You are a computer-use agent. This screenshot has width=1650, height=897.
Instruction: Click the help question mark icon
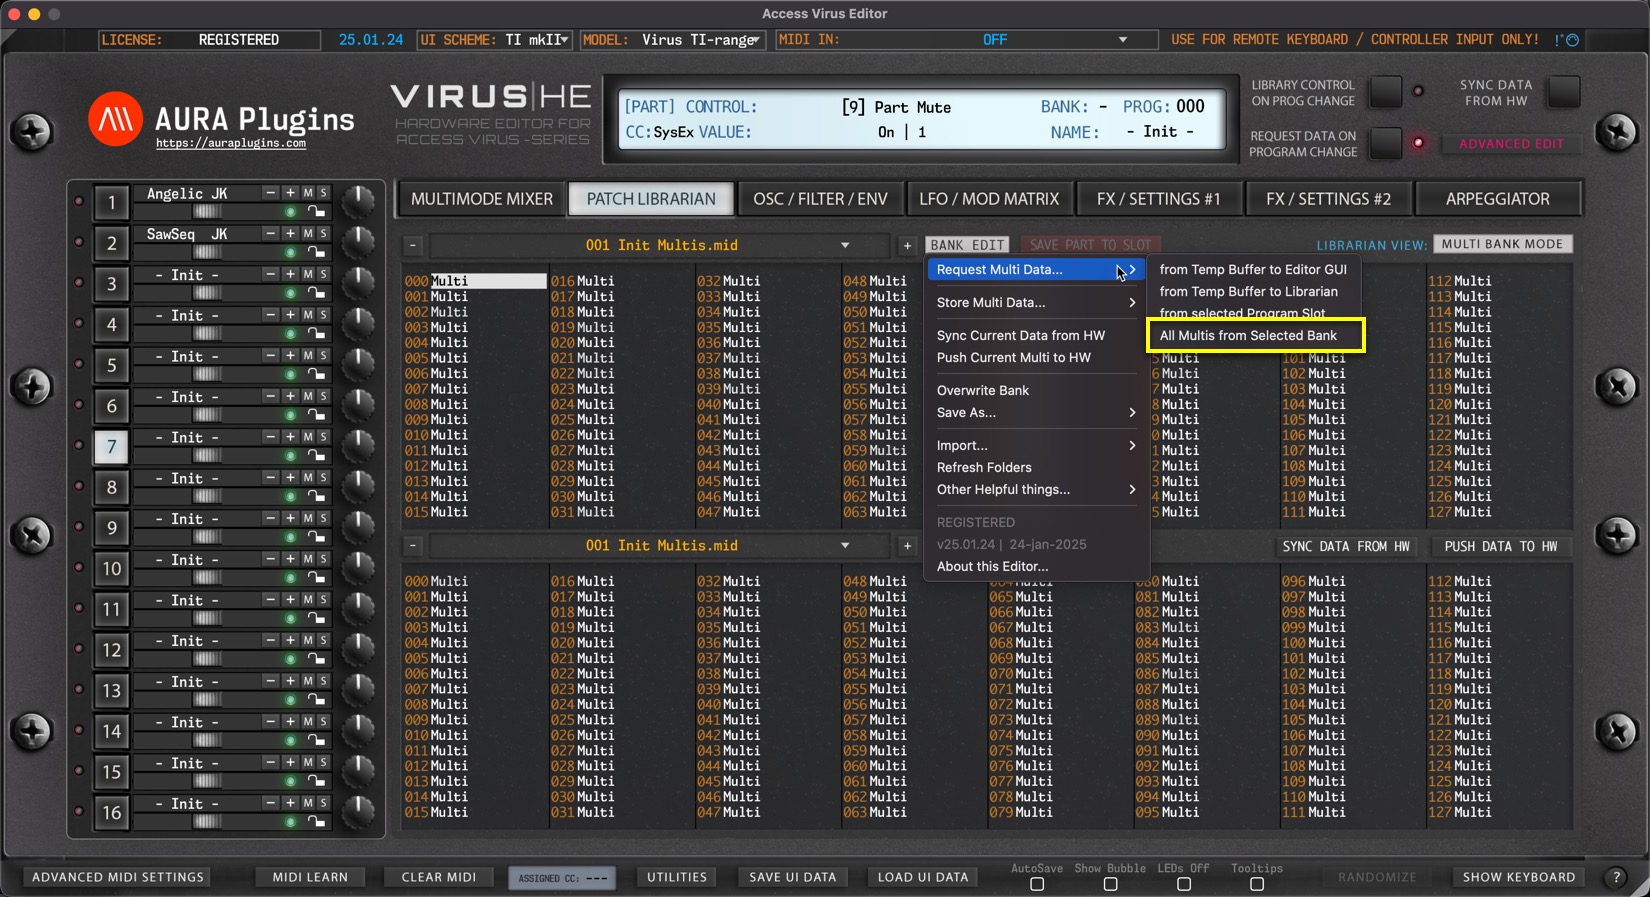[1616, 877]
